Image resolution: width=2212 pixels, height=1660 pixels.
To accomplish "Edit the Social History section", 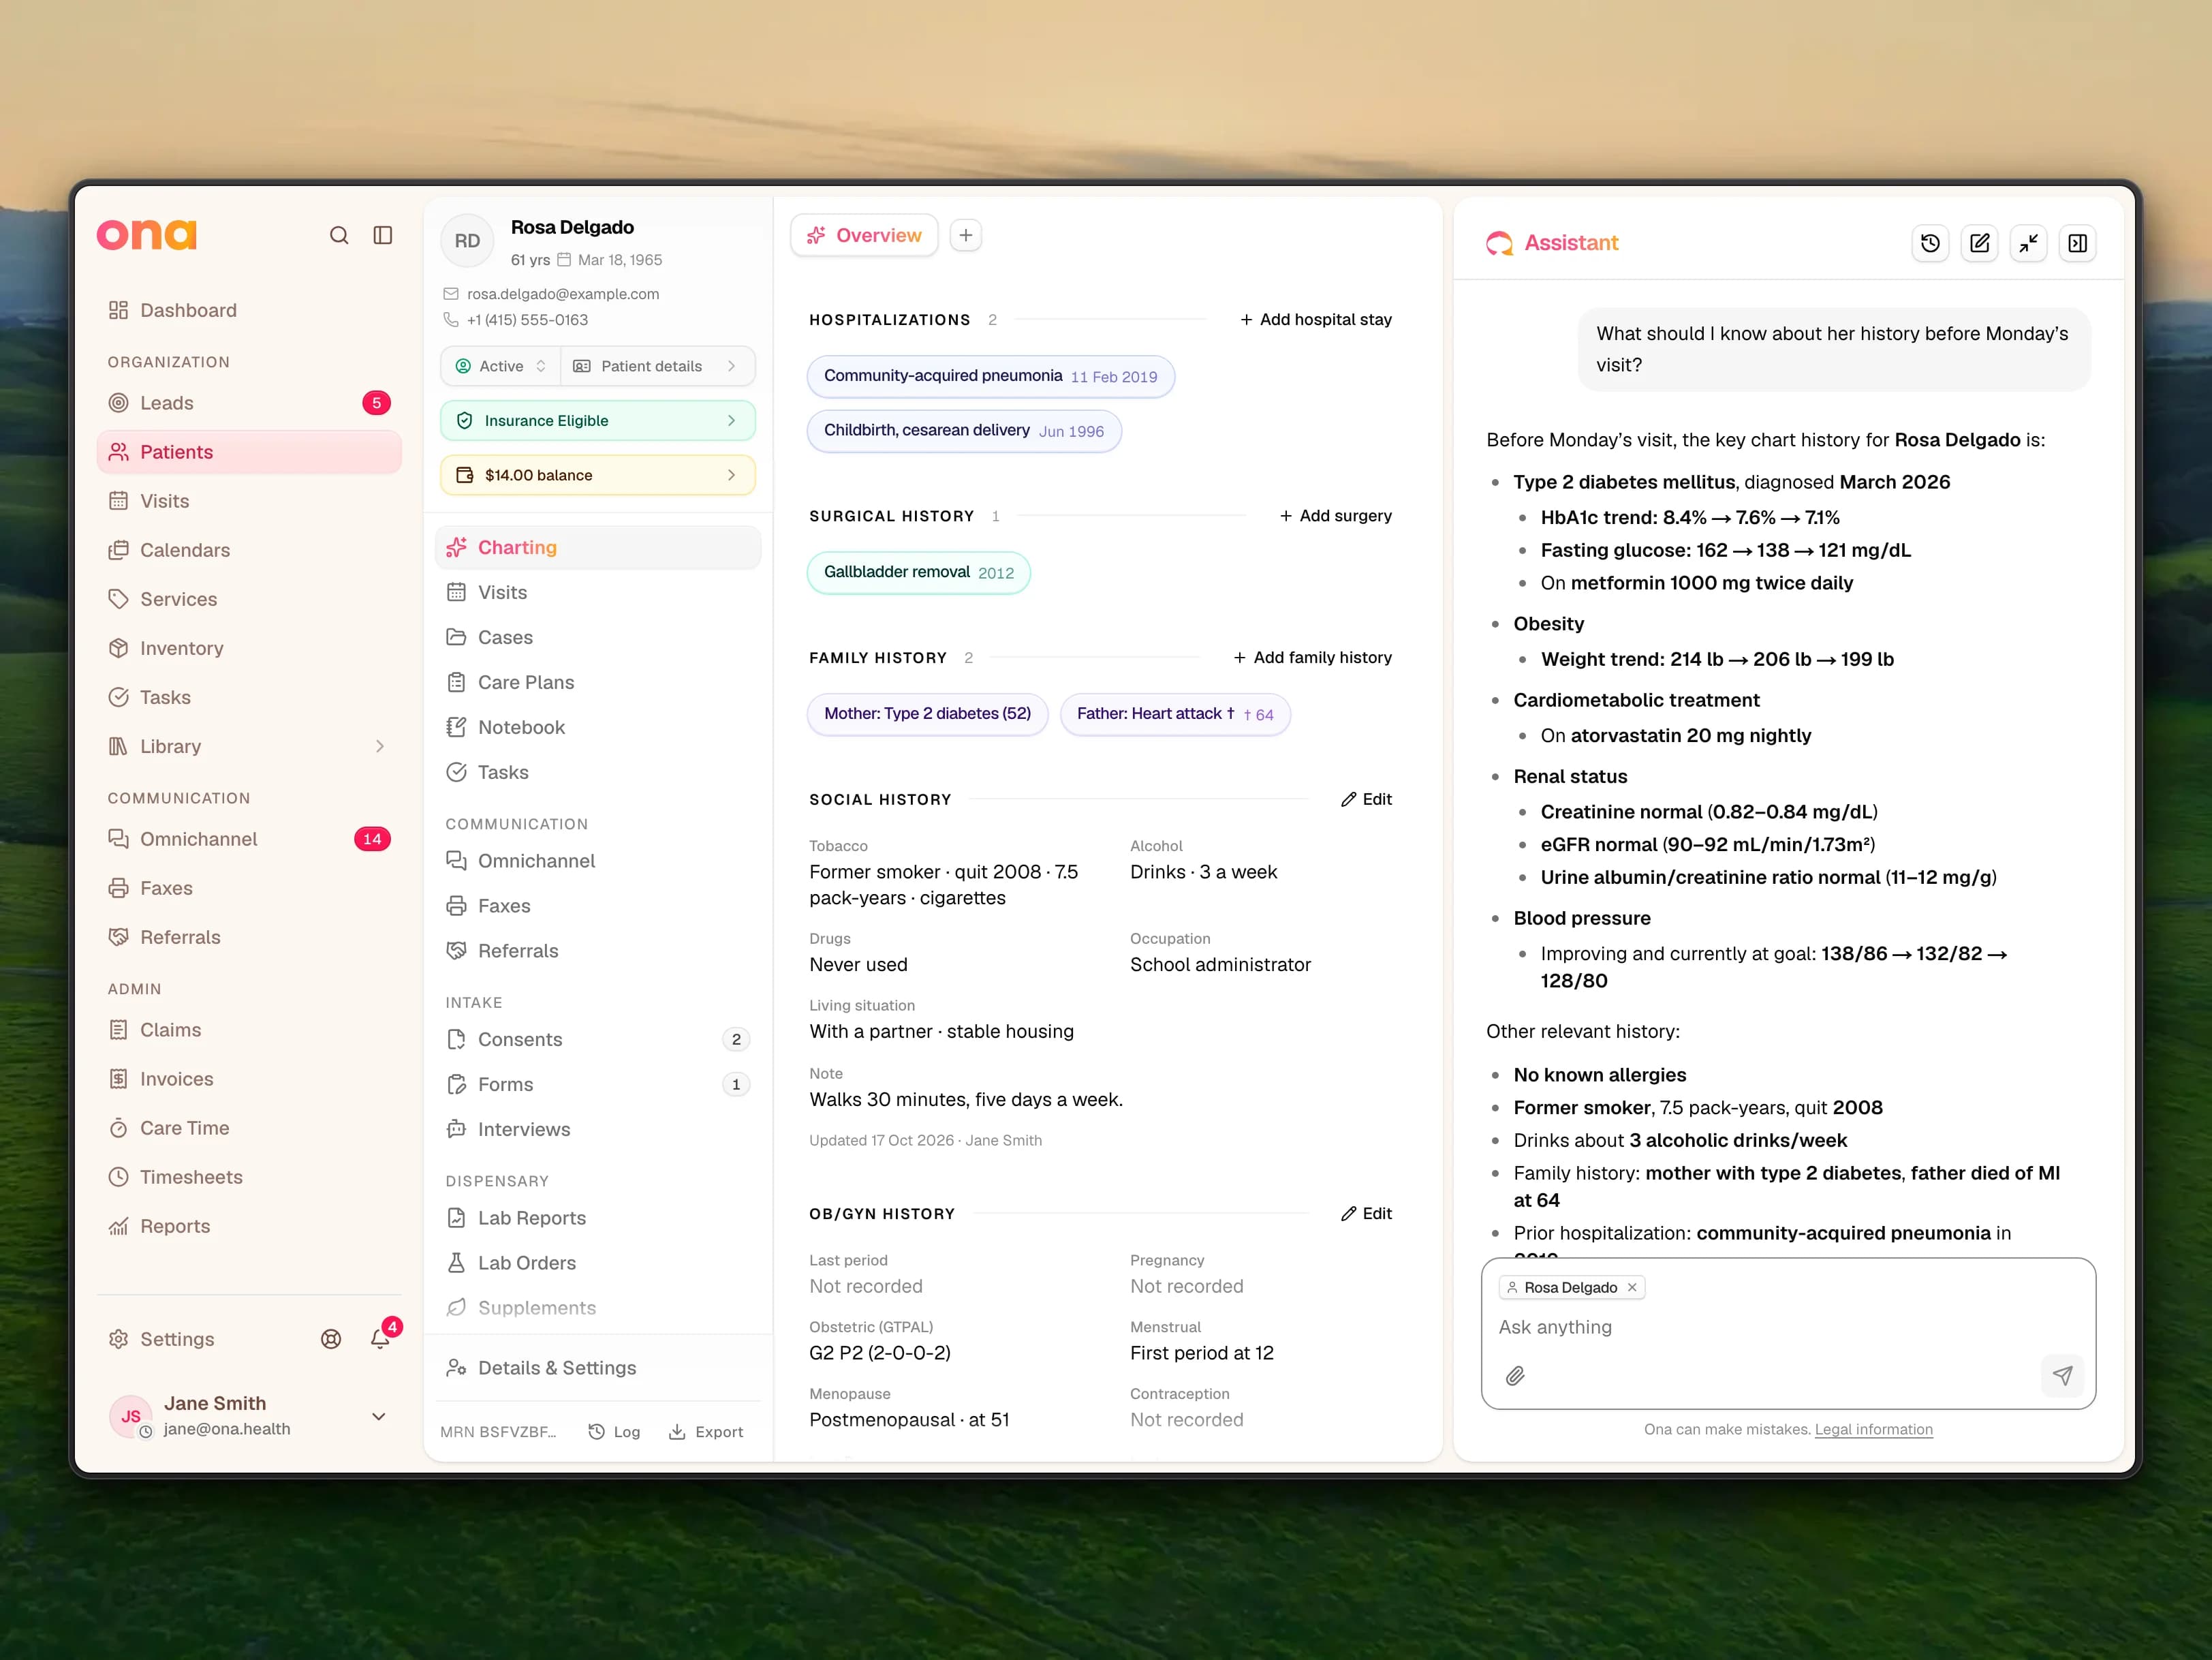I will (x=1366, y=799).
